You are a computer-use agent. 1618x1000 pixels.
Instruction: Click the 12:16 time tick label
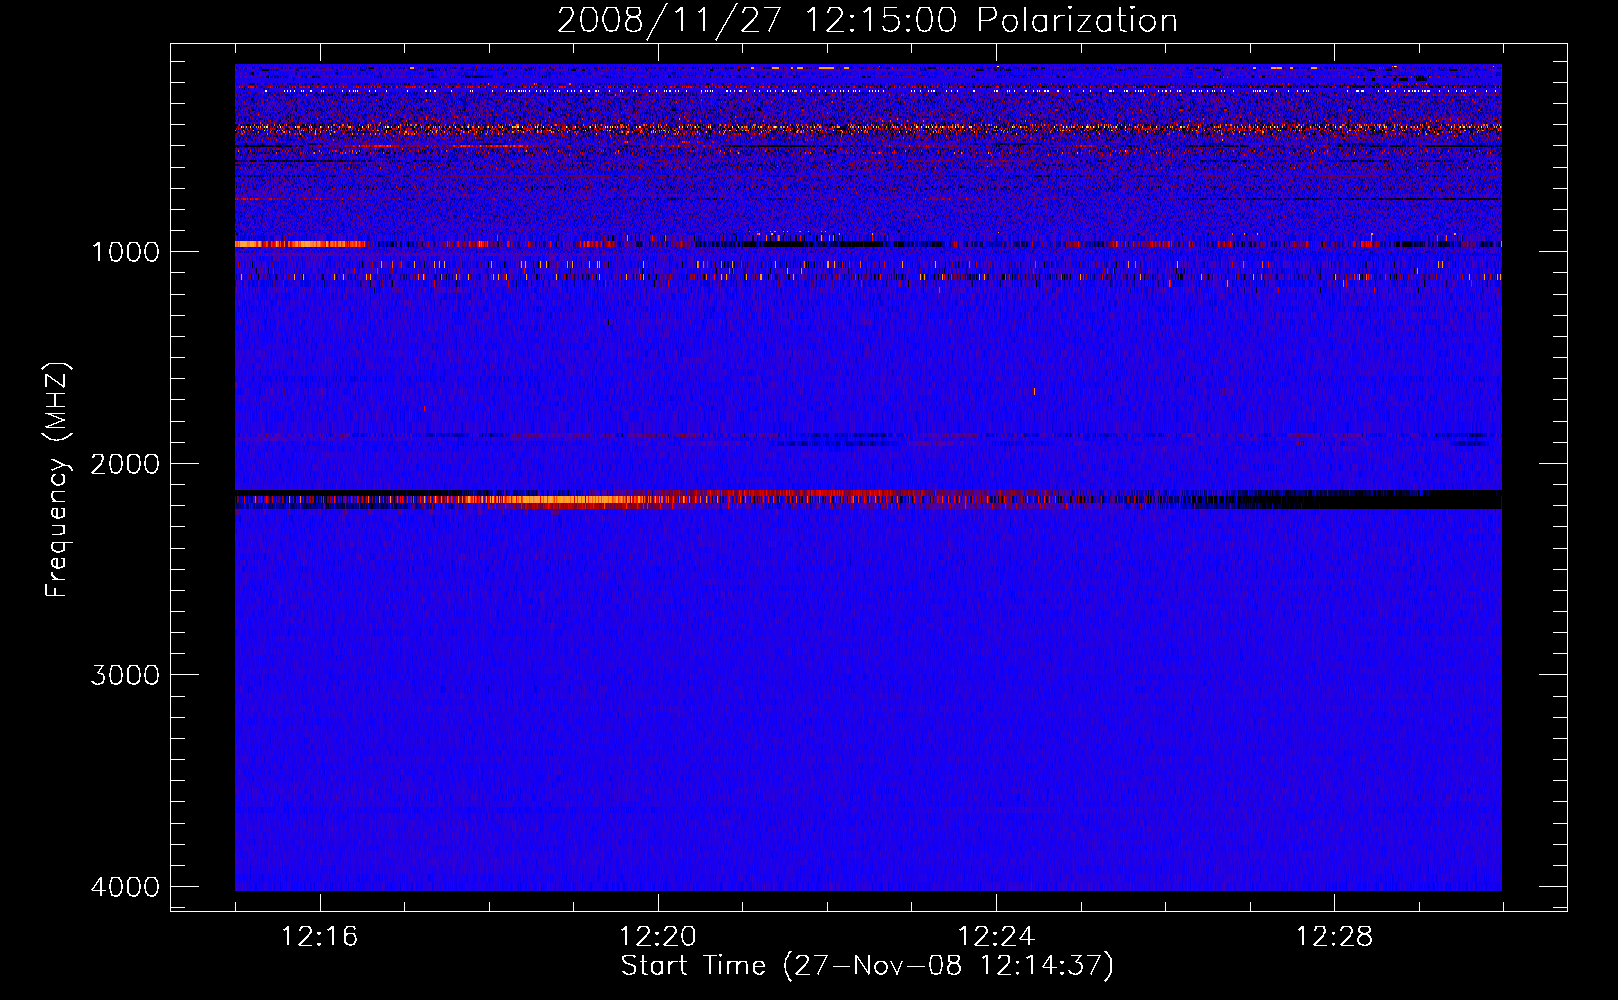320,937
